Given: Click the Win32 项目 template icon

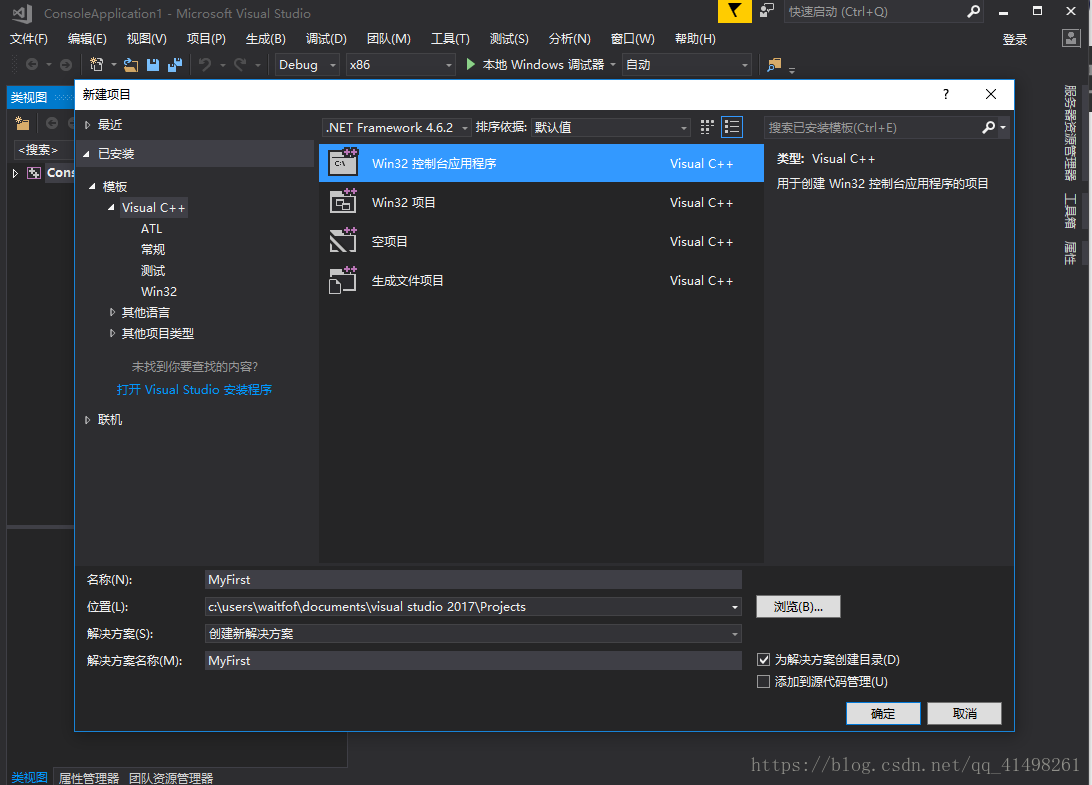Looking at the screenshot, I should pyautogui.click(x=343, y=202).
